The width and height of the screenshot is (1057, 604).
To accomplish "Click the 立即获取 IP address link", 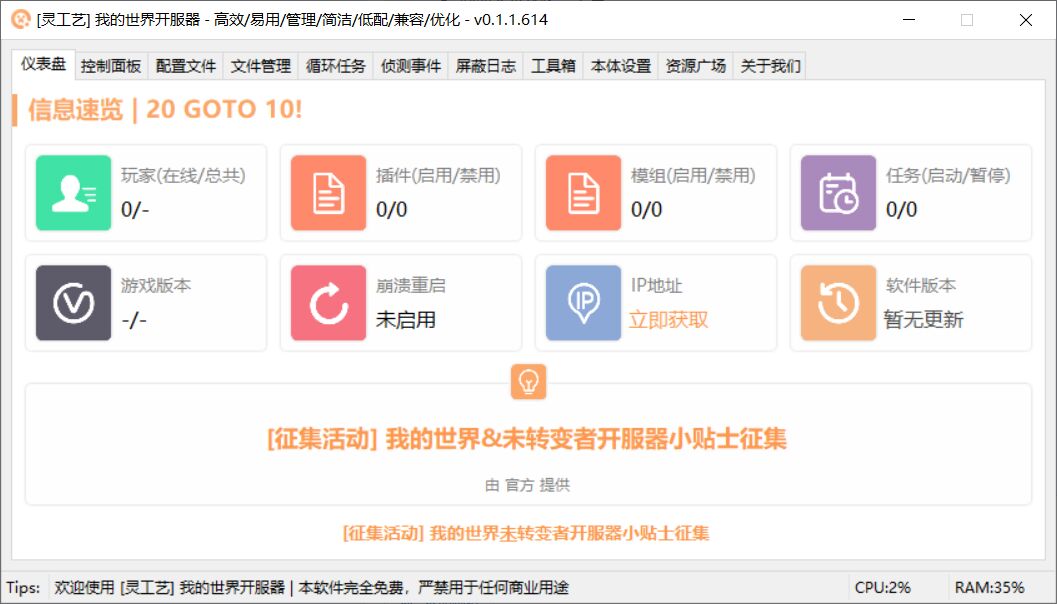I will (x=669, y=320).
